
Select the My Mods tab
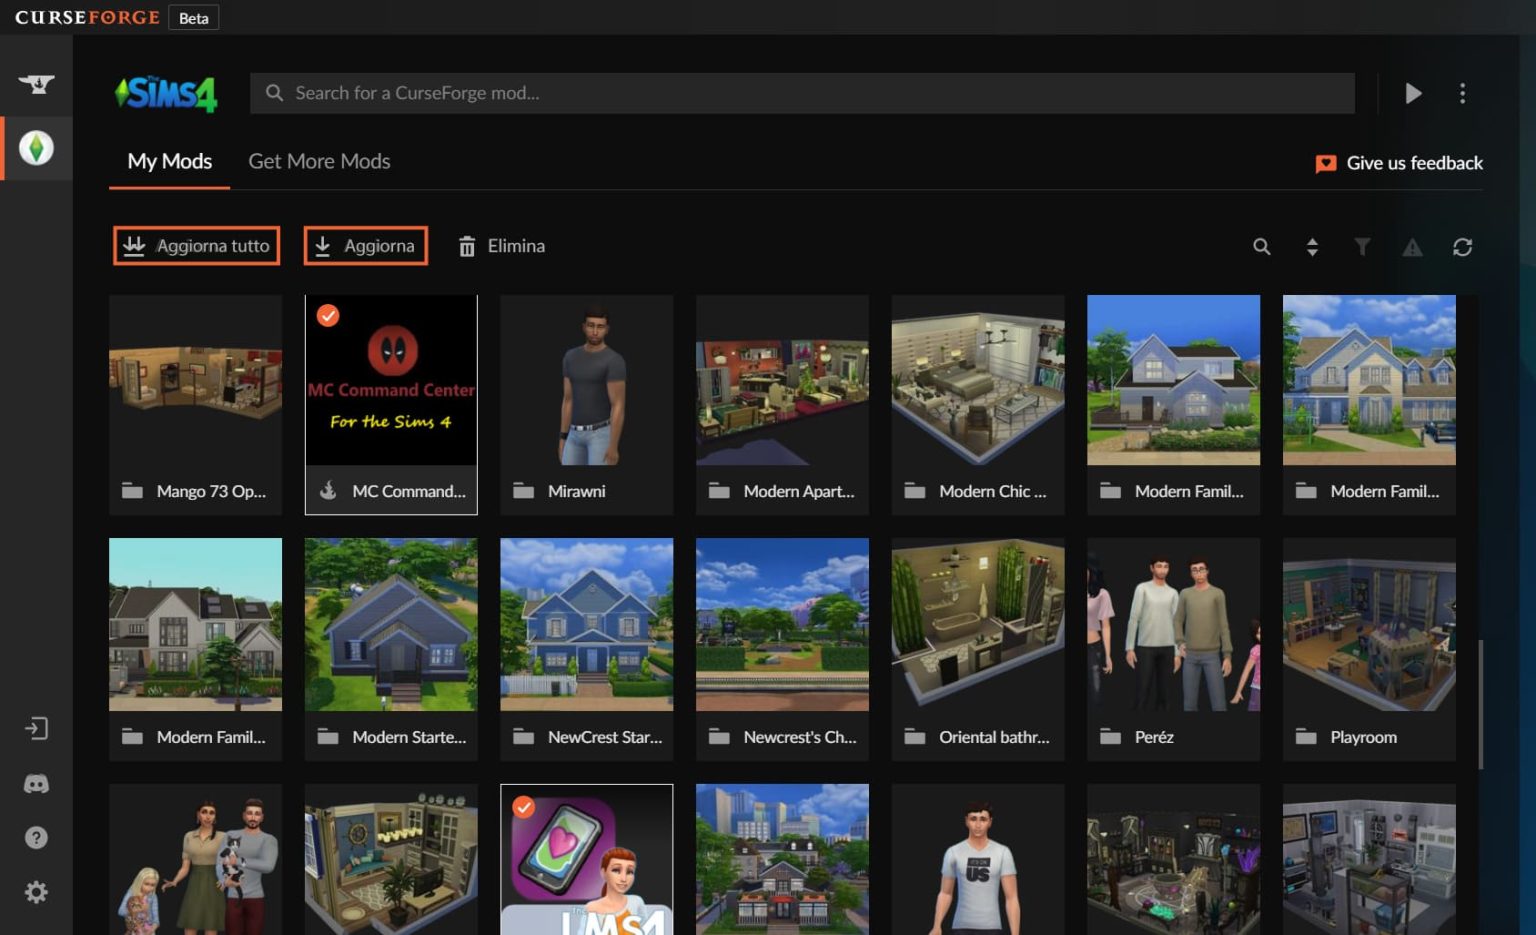coord(168,161)
